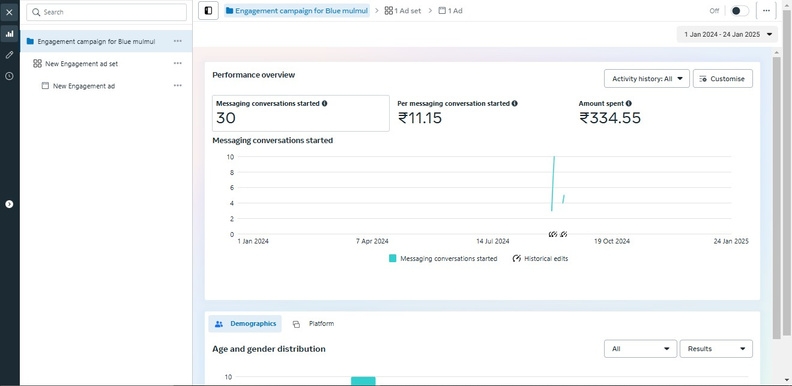This screenshot has height=386, width=792.
Task: Switch to the Platform tab
Action: click(x=313, y=324)
